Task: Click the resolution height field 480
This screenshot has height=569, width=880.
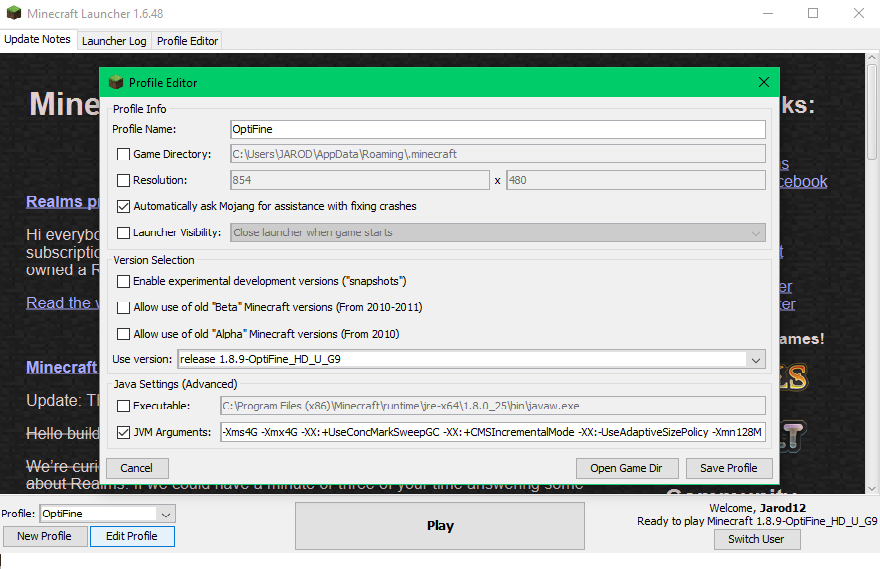Action: click(636, 180)
